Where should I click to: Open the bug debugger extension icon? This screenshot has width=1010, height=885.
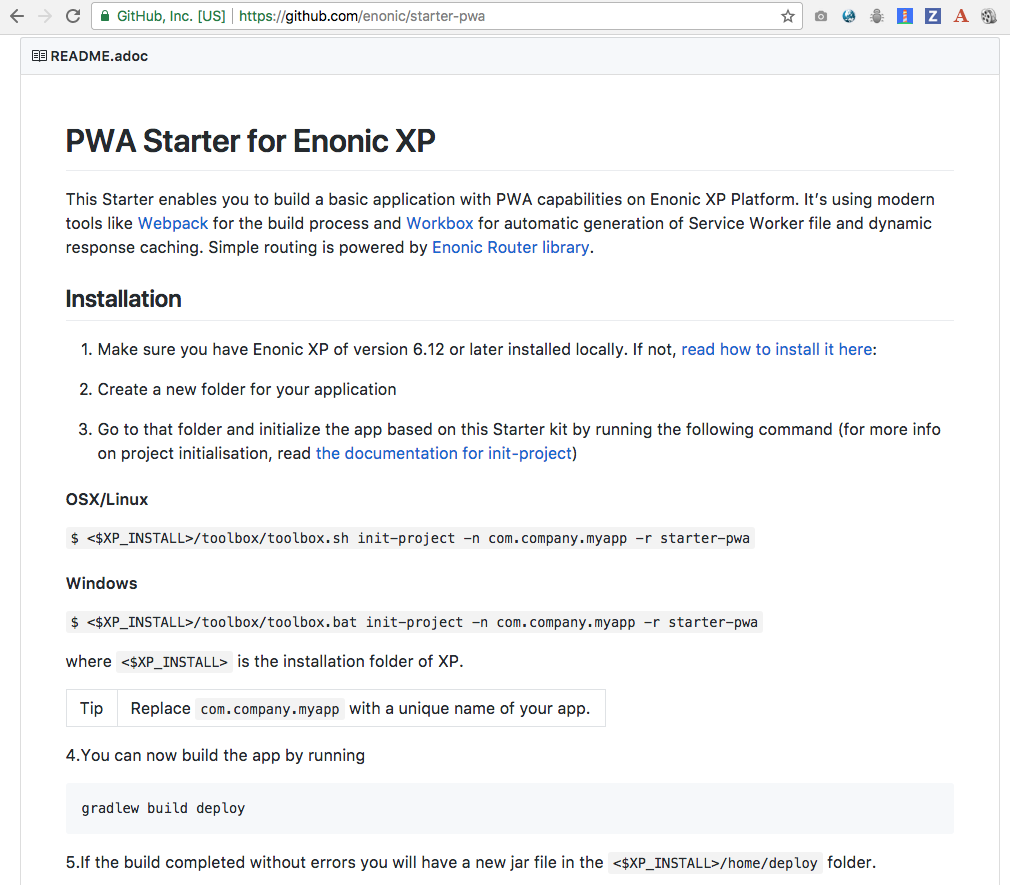tap(877, 16)
